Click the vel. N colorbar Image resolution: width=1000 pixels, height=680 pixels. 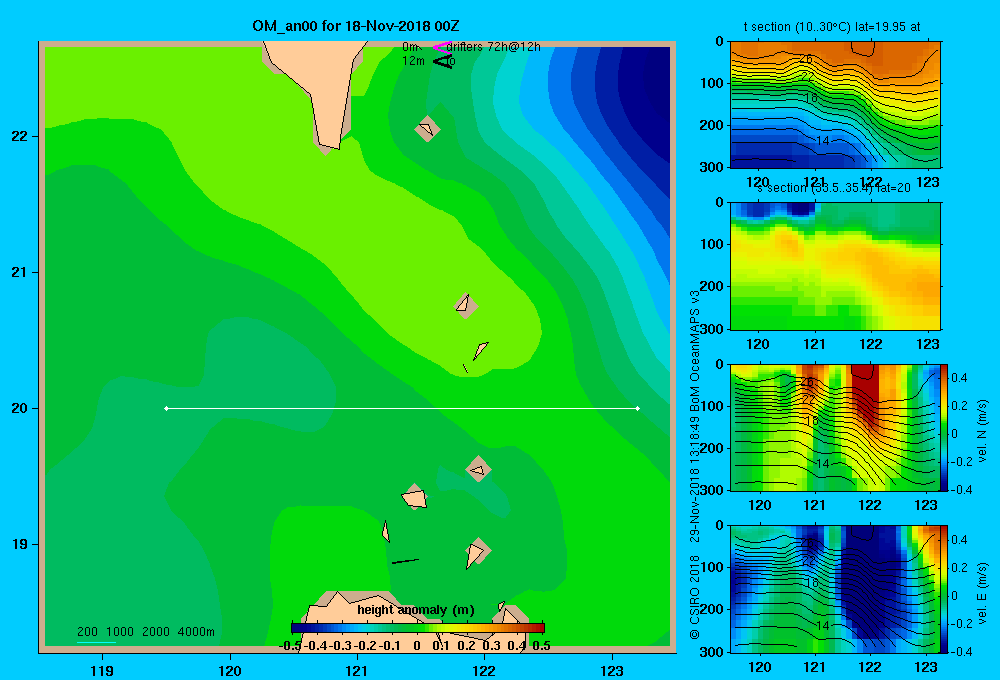pyautogui.click(x=944, y=427)
